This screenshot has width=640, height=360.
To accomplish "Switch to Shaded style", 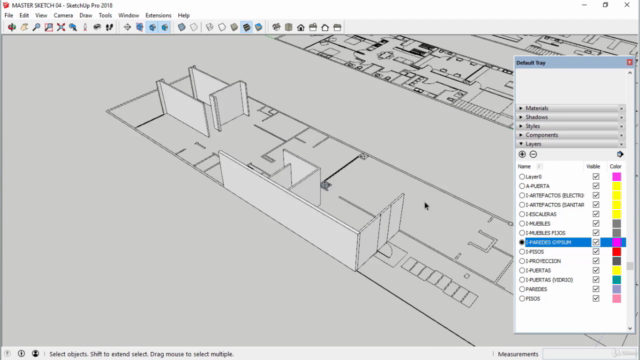I will click(234, 27).
